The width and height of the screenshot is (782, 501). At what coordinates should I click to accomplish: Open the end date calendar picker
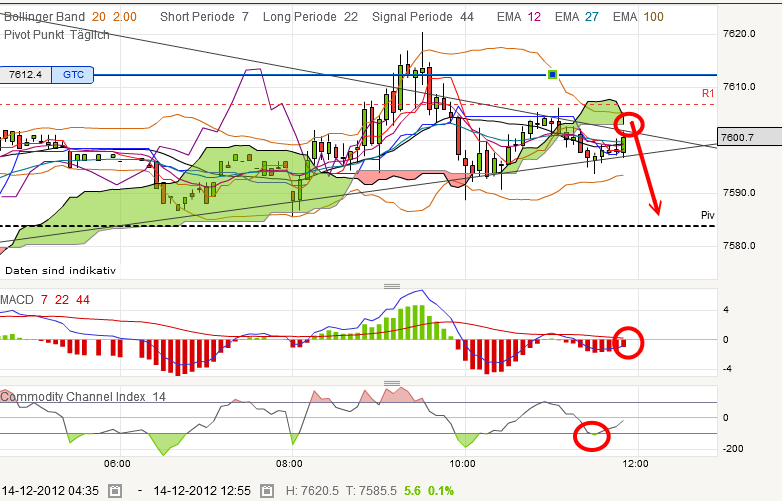tap(267, 491)
